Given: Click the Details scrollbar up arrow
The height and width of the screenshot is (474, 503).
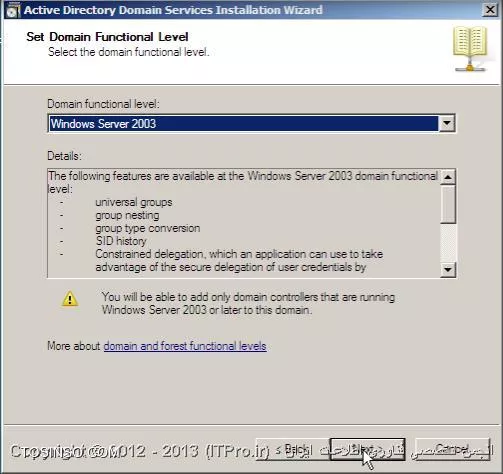Looking at the screenshot, I should coord(448,177).
